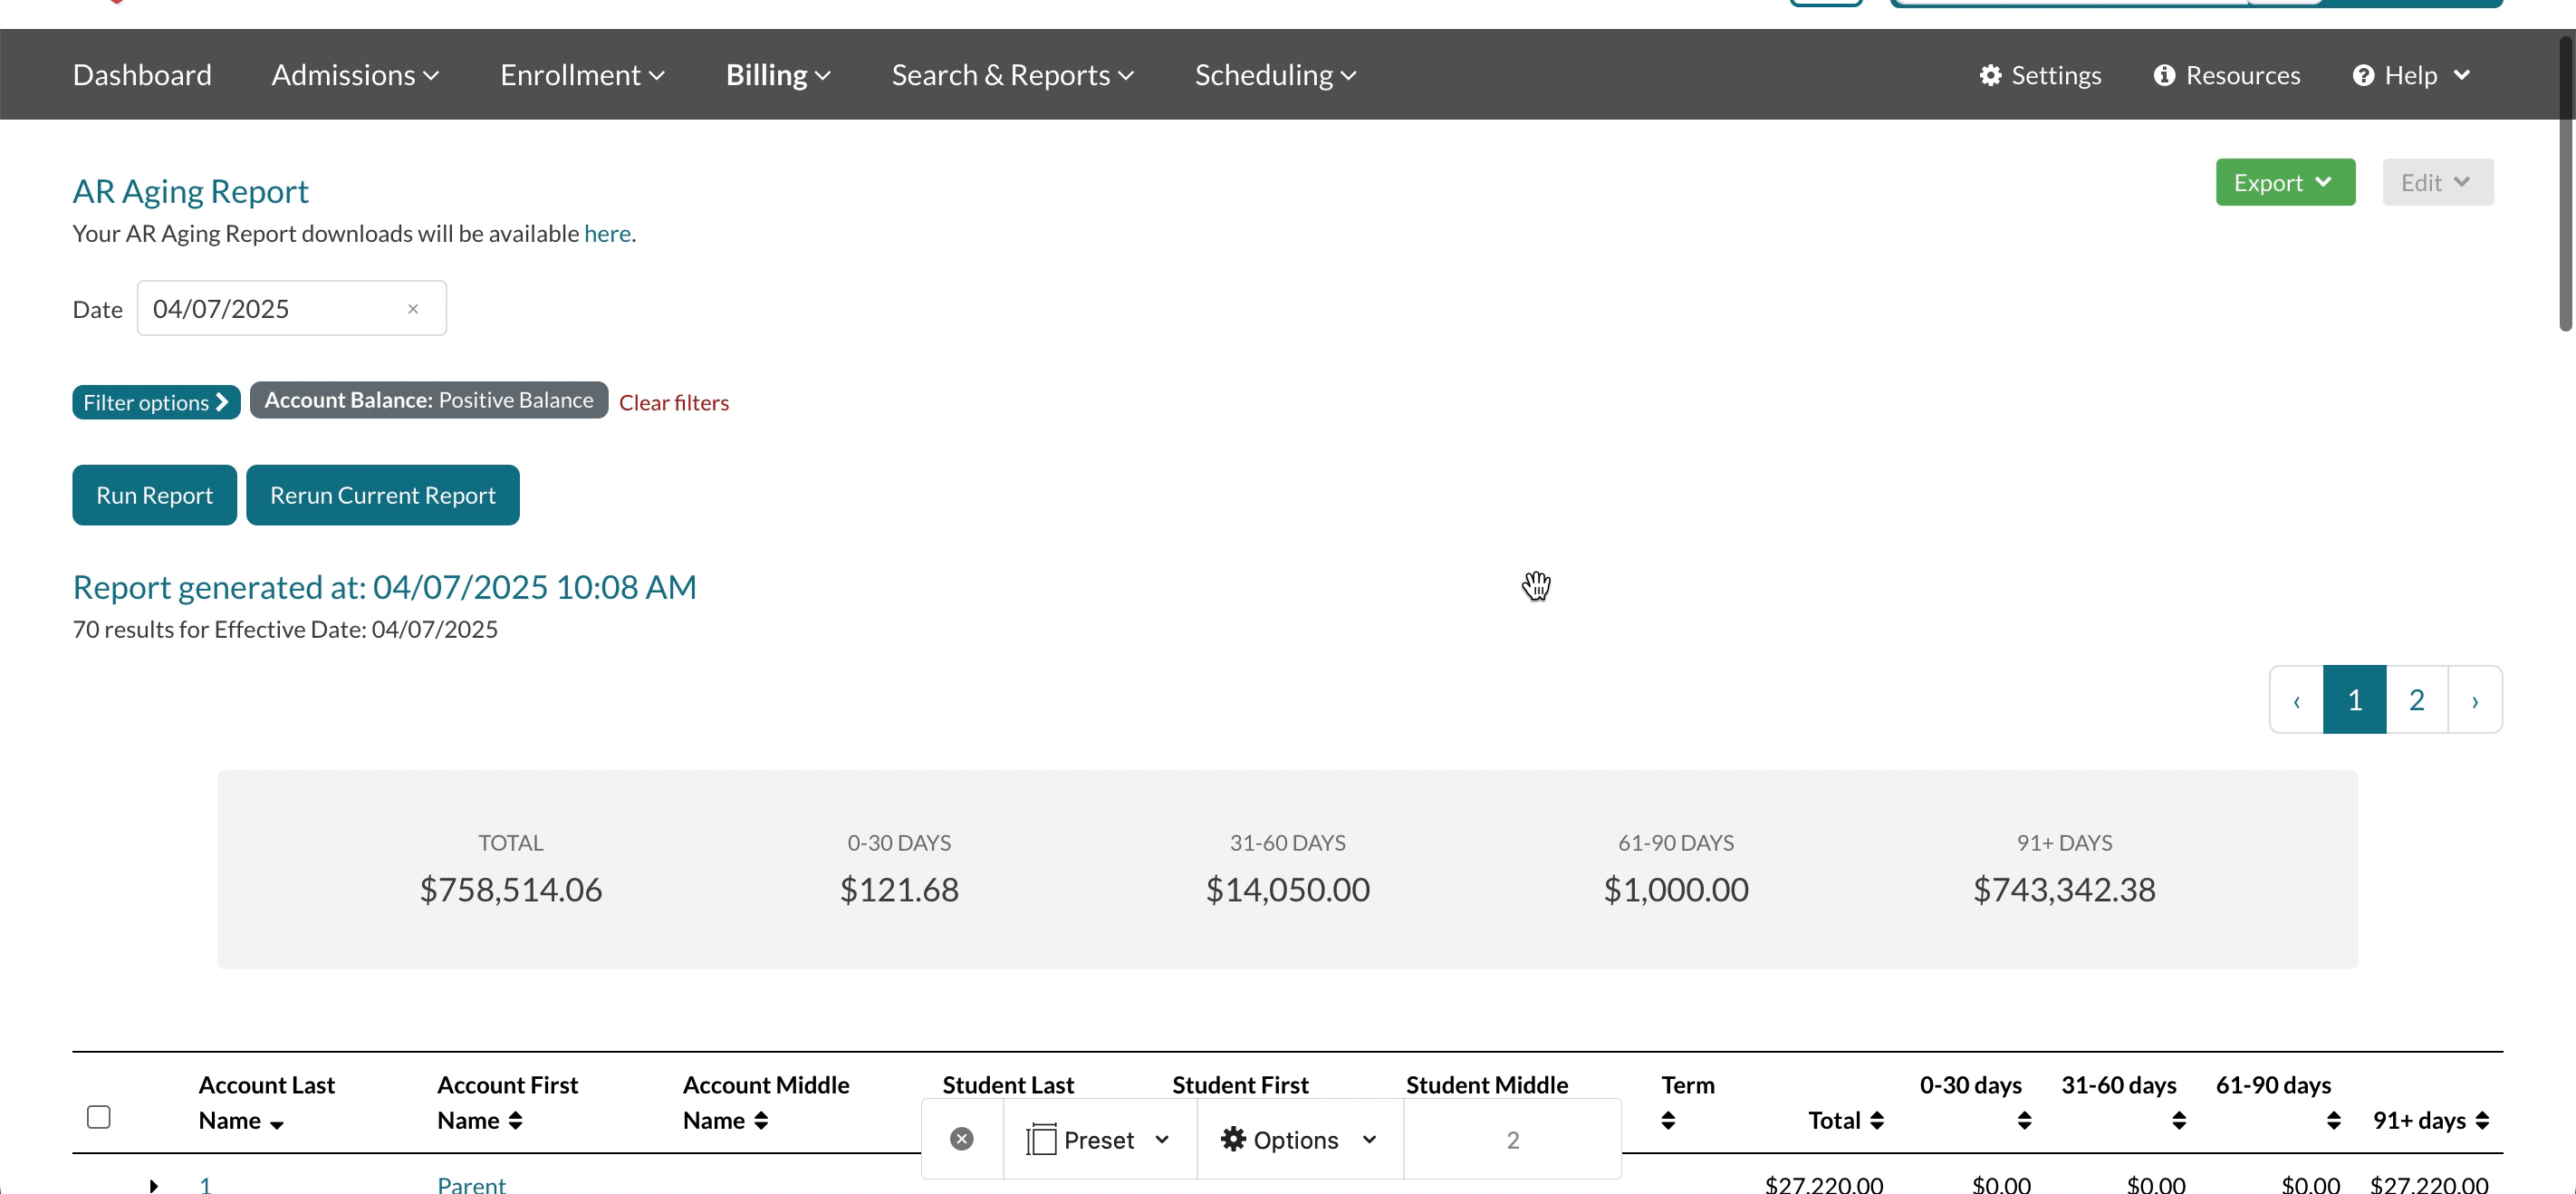Click the Options gear icon in toolbar
2576x1194 pixels.
tap(1233, 1139)
